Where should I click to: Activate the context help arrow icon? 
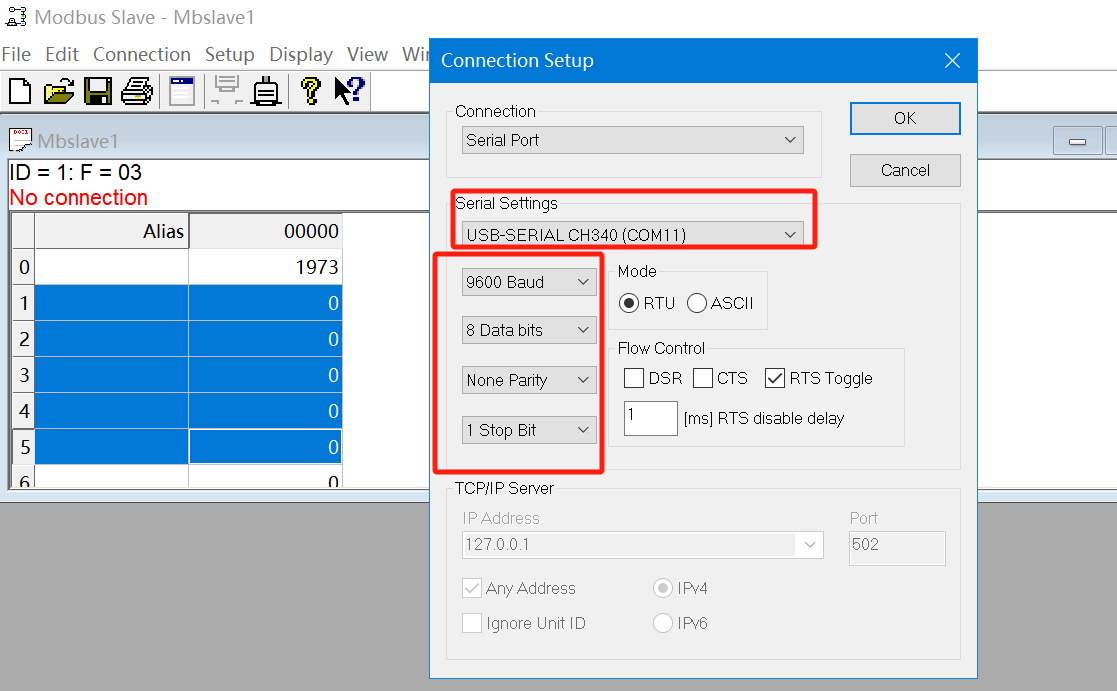point(349,91)
